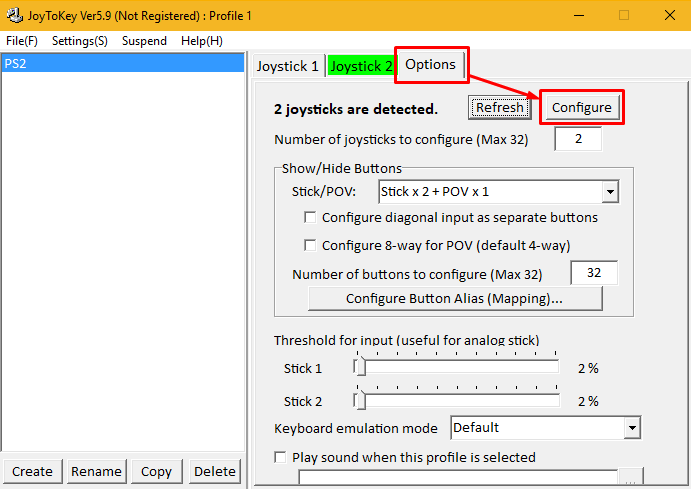
Task: Open the Help(H) menu
Action: (x=201, y=41)
